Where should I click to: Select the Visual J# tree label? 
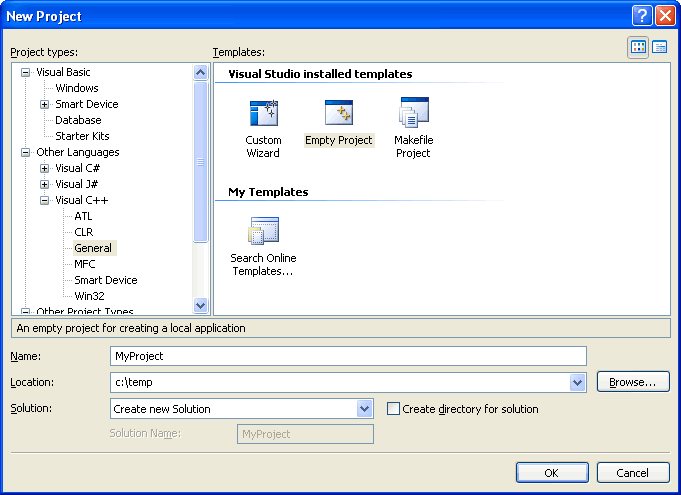coord(76,184)
